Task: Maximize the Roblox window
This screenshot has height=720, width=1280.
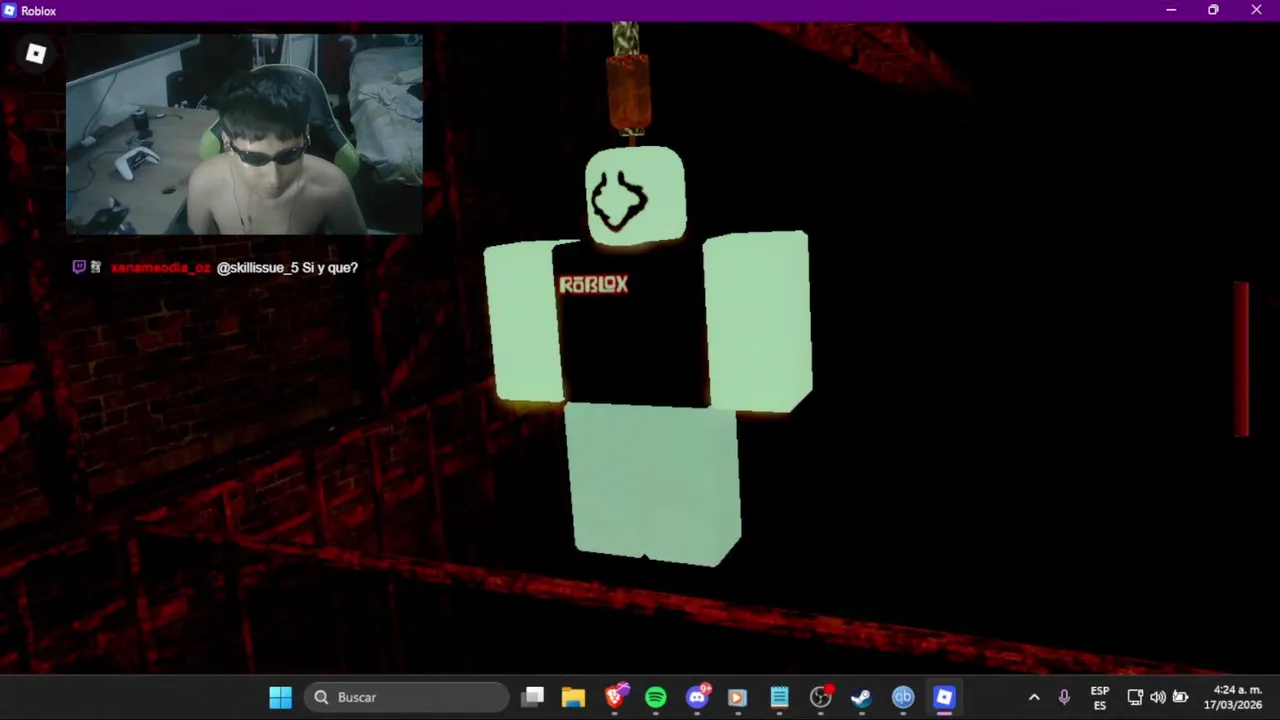Action: tap(1213, 10)
